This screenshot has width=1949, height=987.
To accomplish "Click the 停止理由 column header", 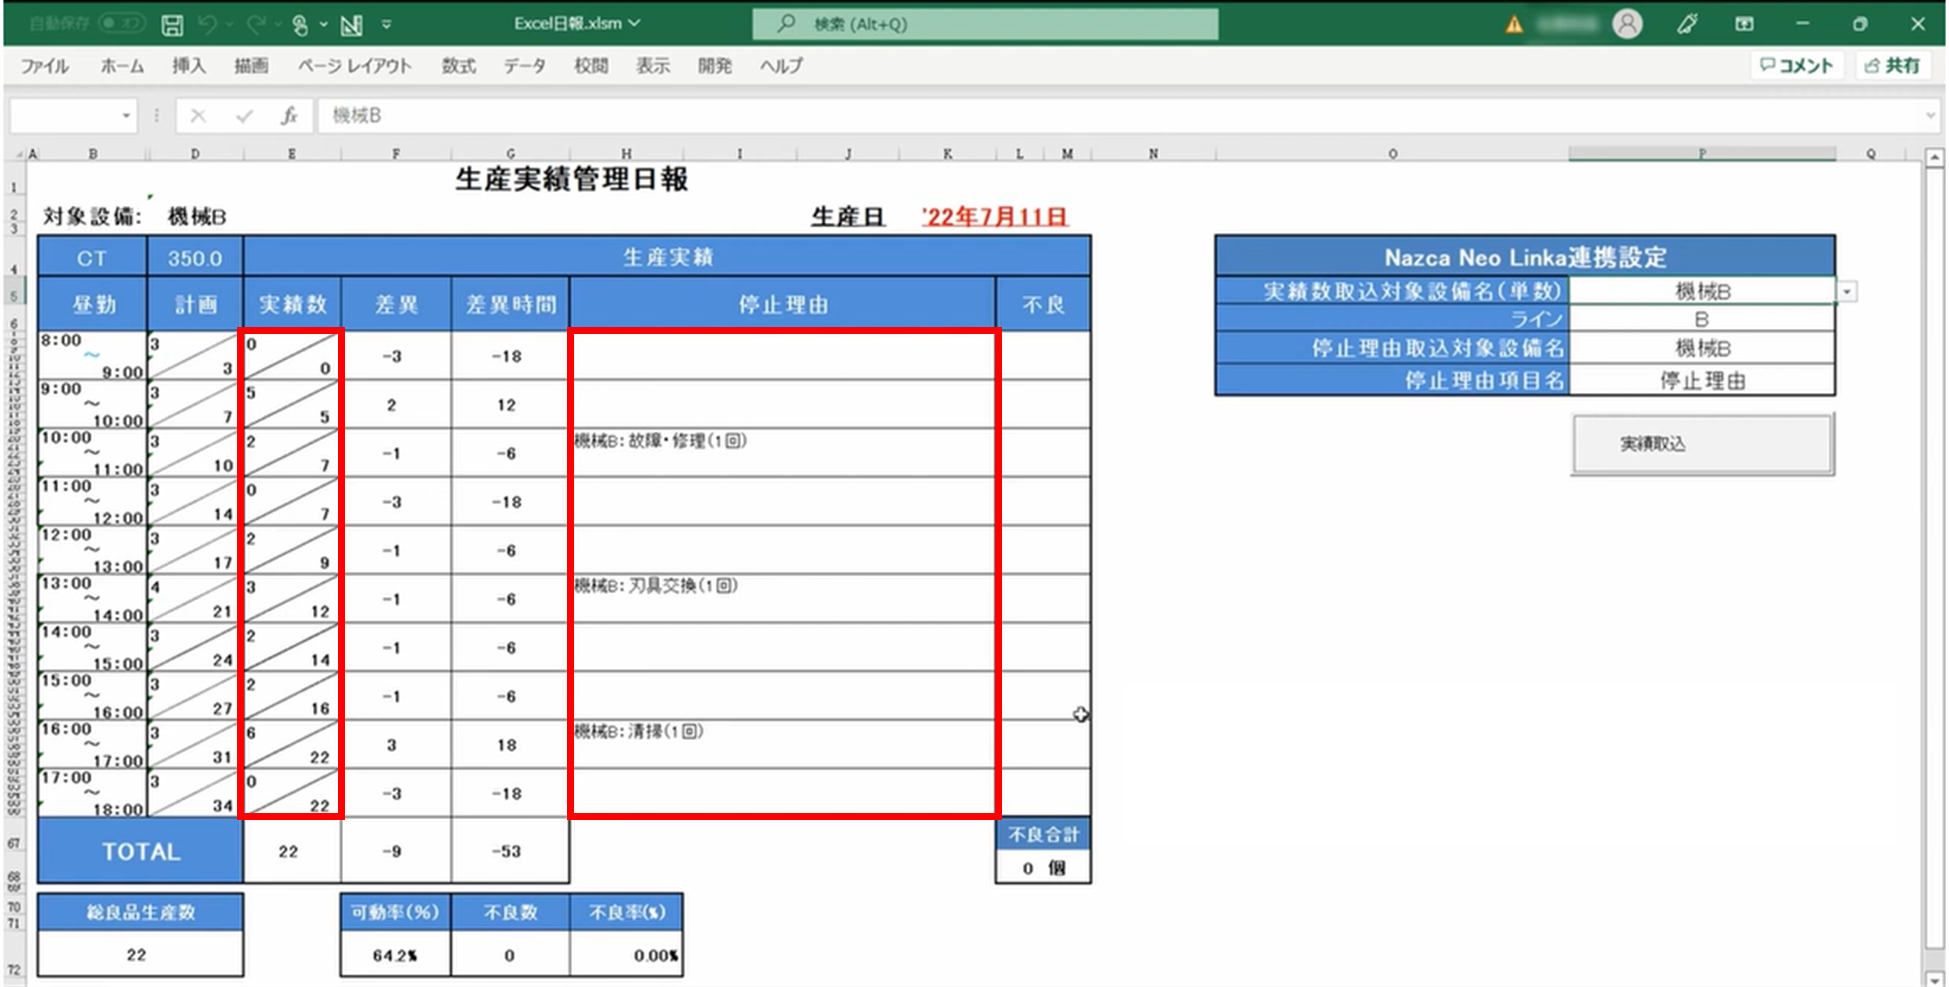I will point(782,304).
